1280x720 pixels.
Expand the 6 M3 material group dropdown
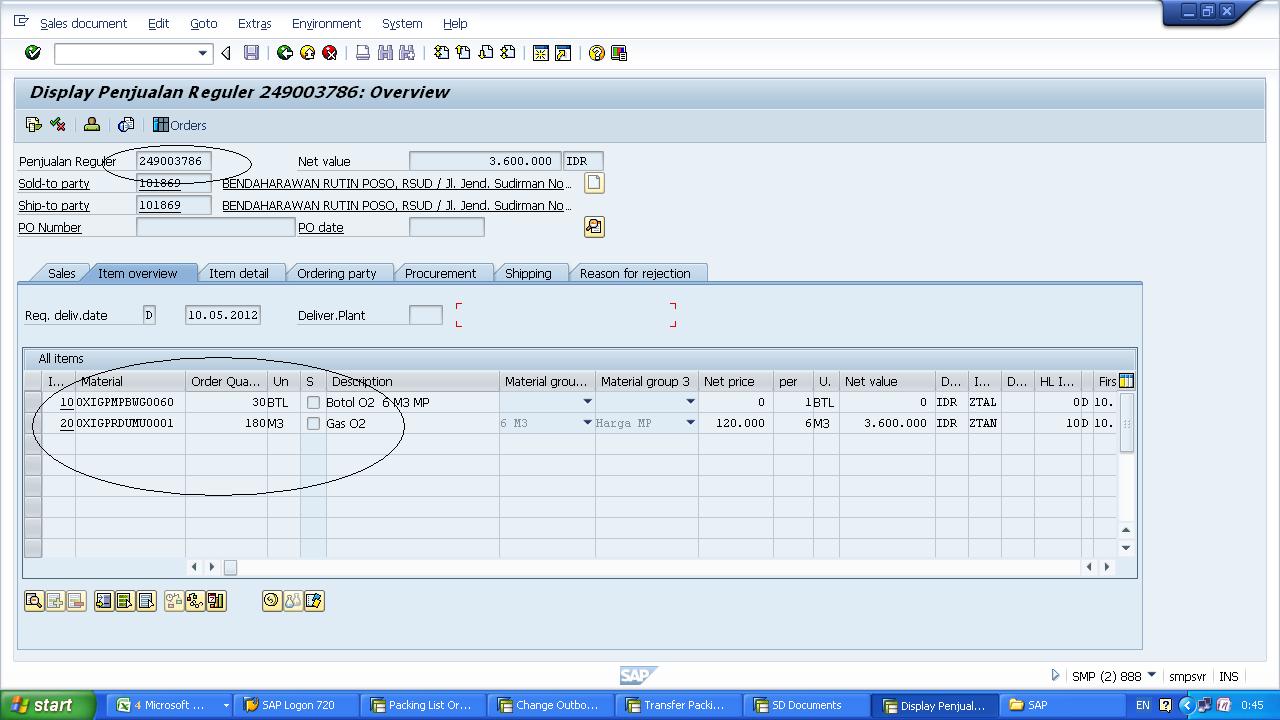point(587,423)
